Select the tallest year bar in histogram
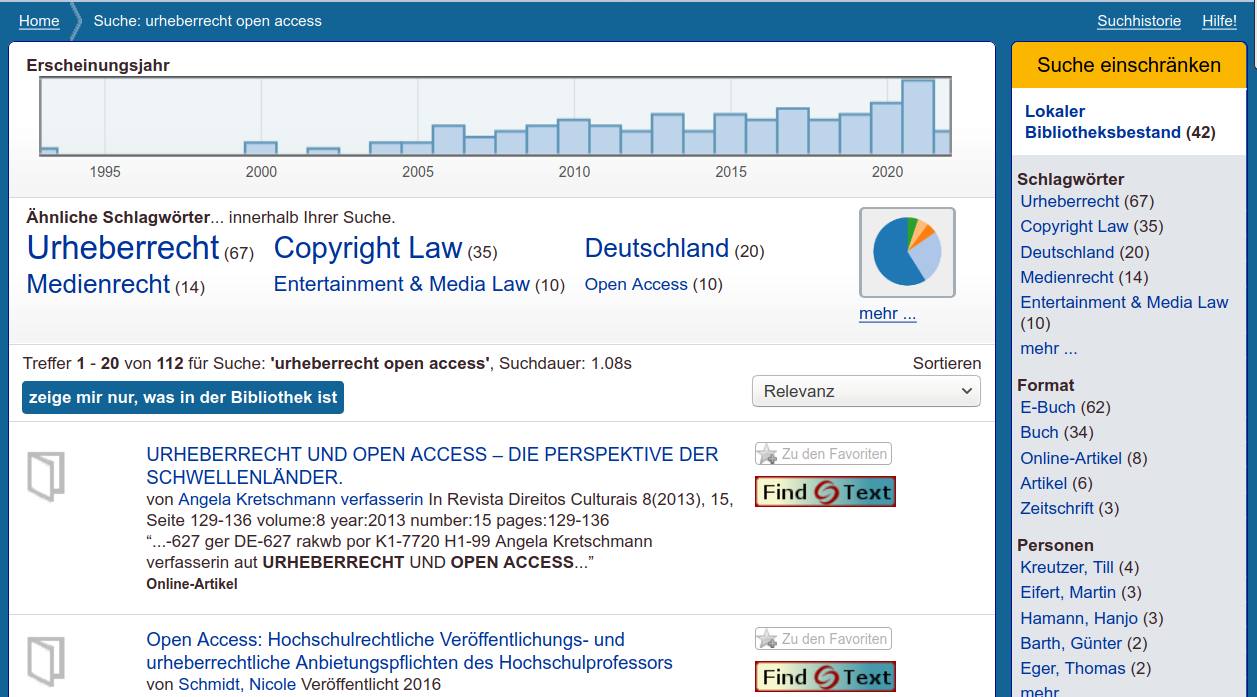Screen dimensions: 1257x697 917,117
